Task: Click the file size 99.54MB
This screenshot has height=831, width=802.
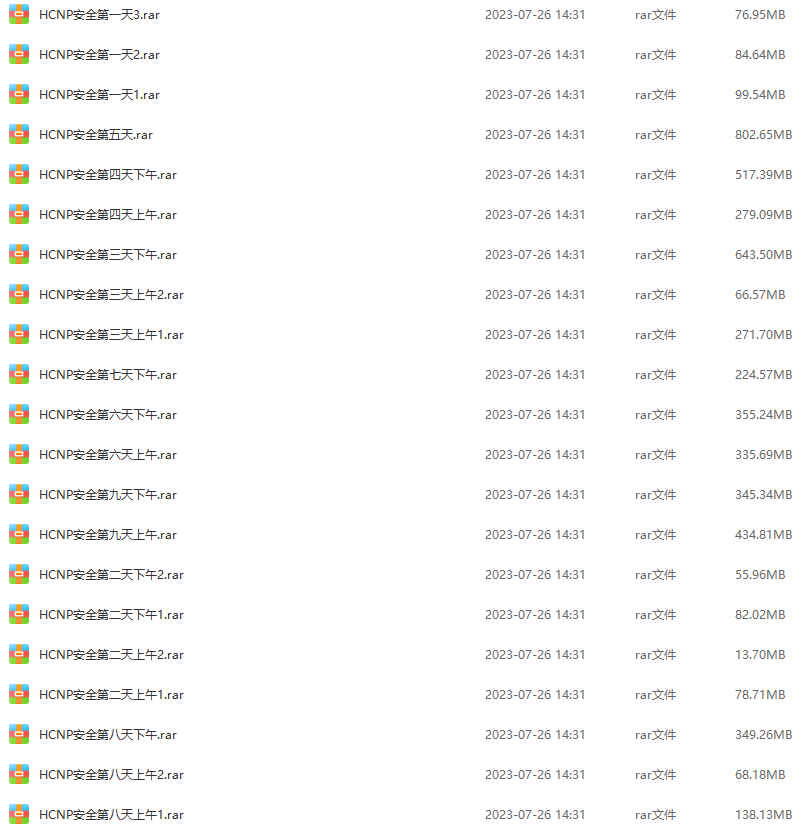Action: (760, 95)
